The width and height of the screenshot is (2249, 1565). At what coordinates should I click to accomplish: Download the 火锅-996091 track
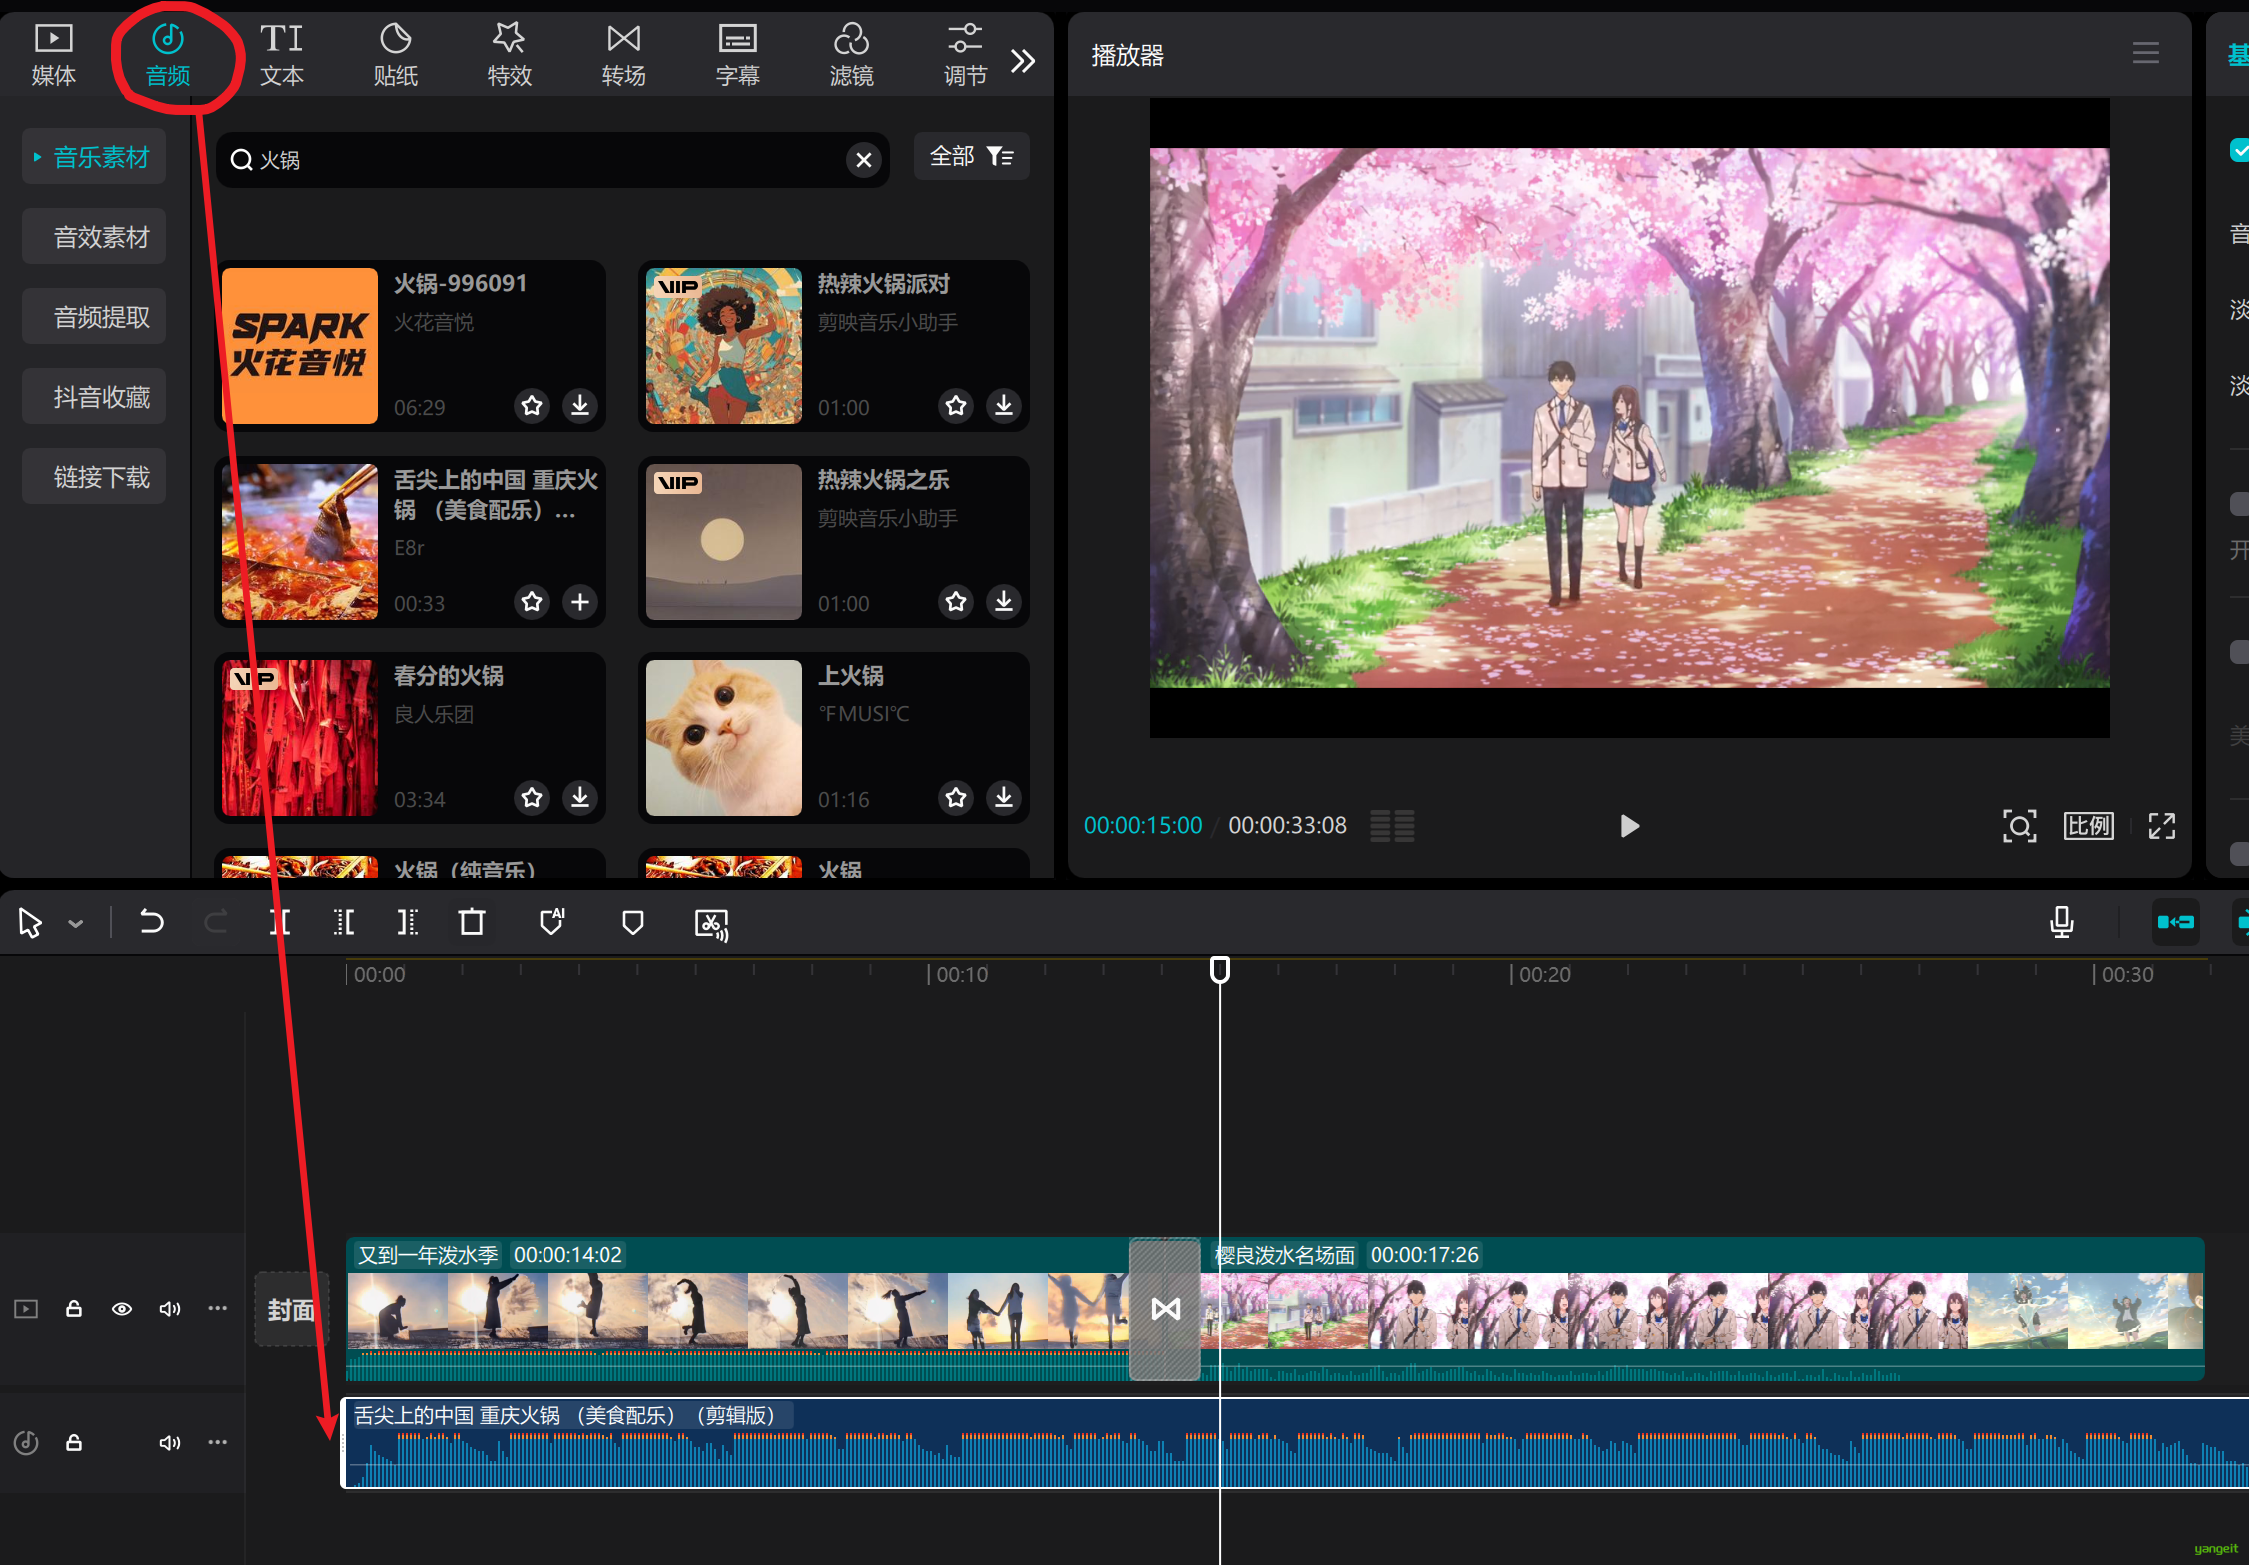pyautogui.click(x=580, y=405)
